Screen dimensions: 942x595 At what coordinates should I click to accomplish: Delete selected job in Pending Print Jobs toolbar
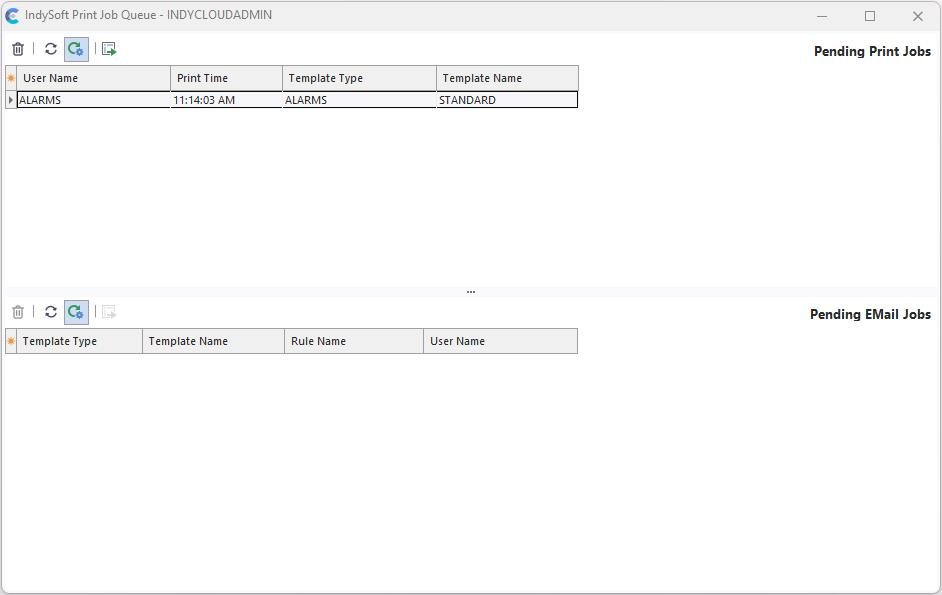[18, 49]
